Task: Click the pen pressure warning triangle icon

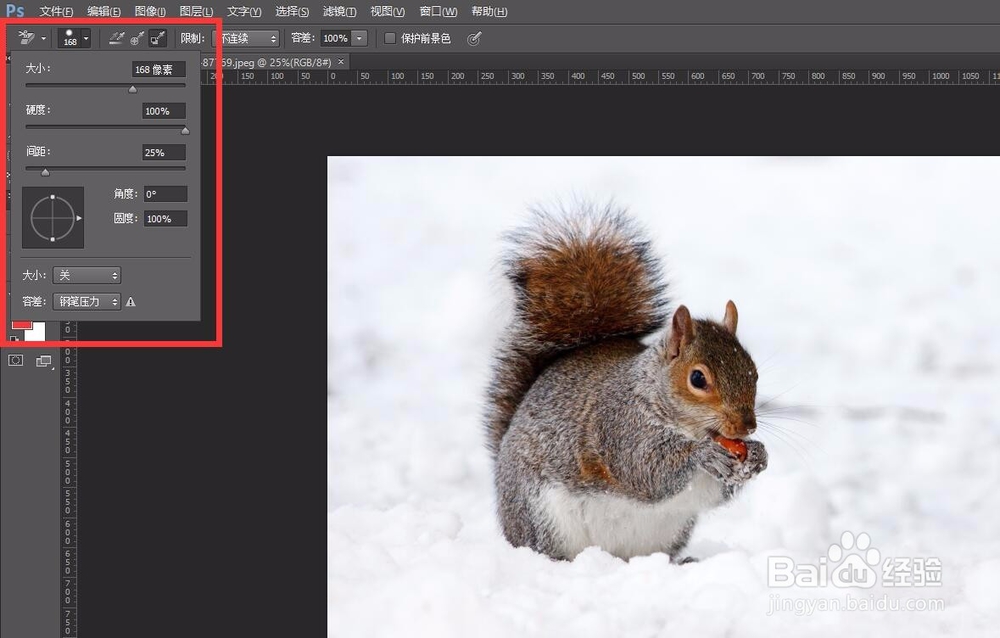Action: point(131,302)
